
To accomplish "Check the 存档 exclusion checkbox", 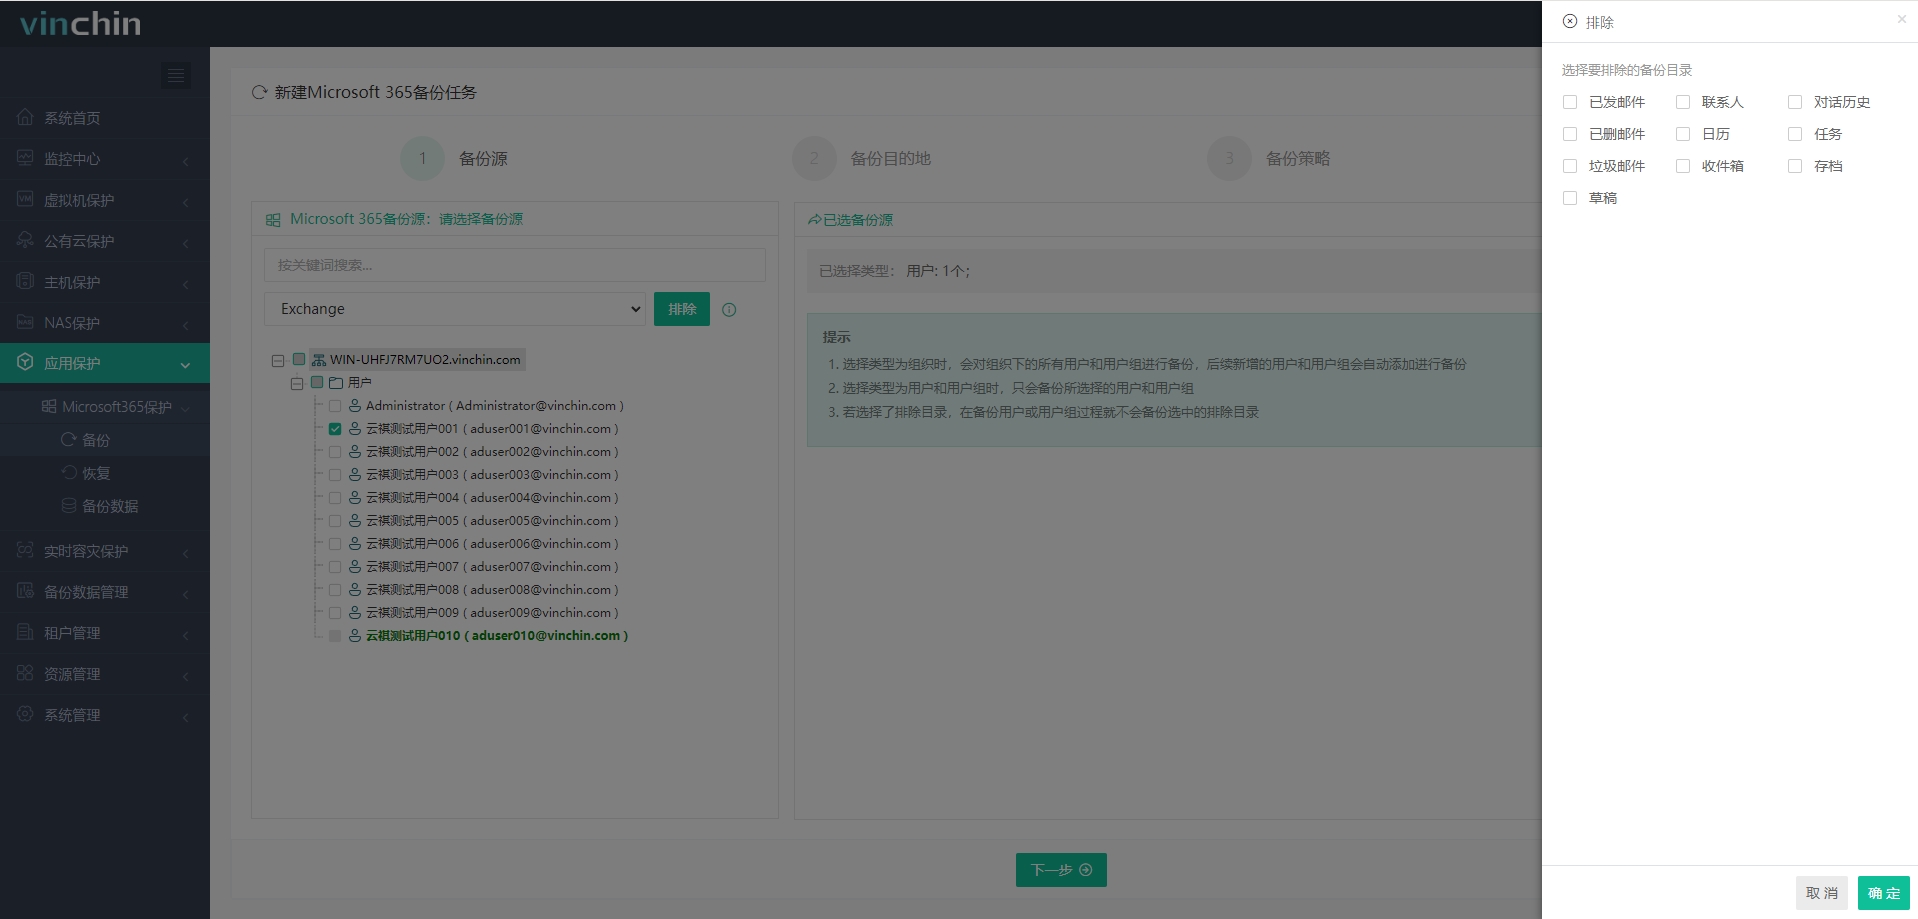I will click(1795, 166).
